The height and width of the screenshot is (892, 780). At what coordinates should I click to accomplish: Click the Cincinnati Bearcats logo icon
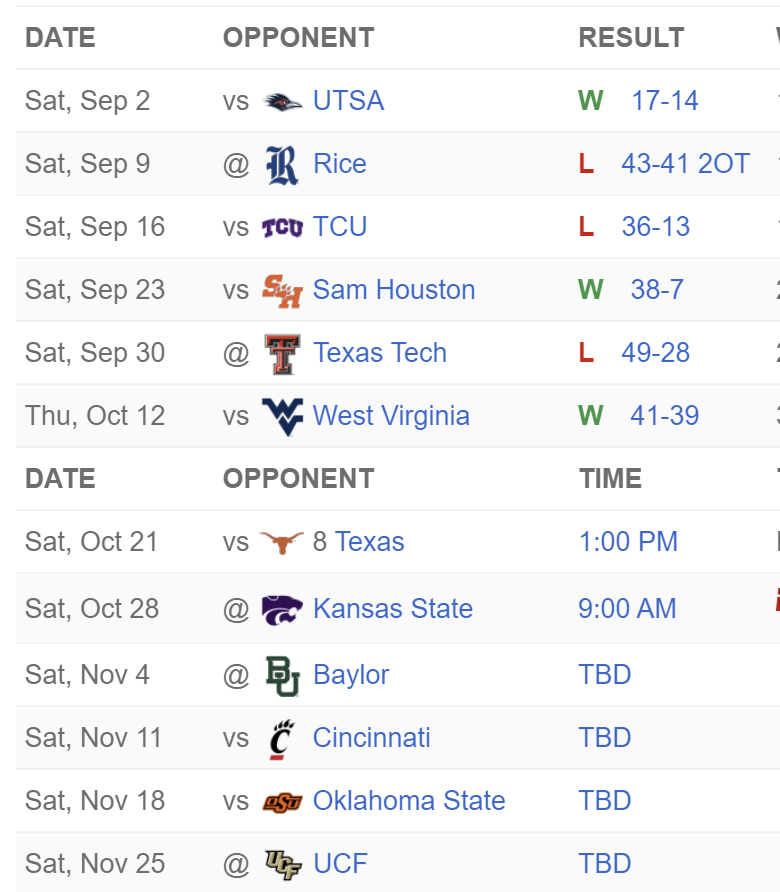[x=282, y=739]
